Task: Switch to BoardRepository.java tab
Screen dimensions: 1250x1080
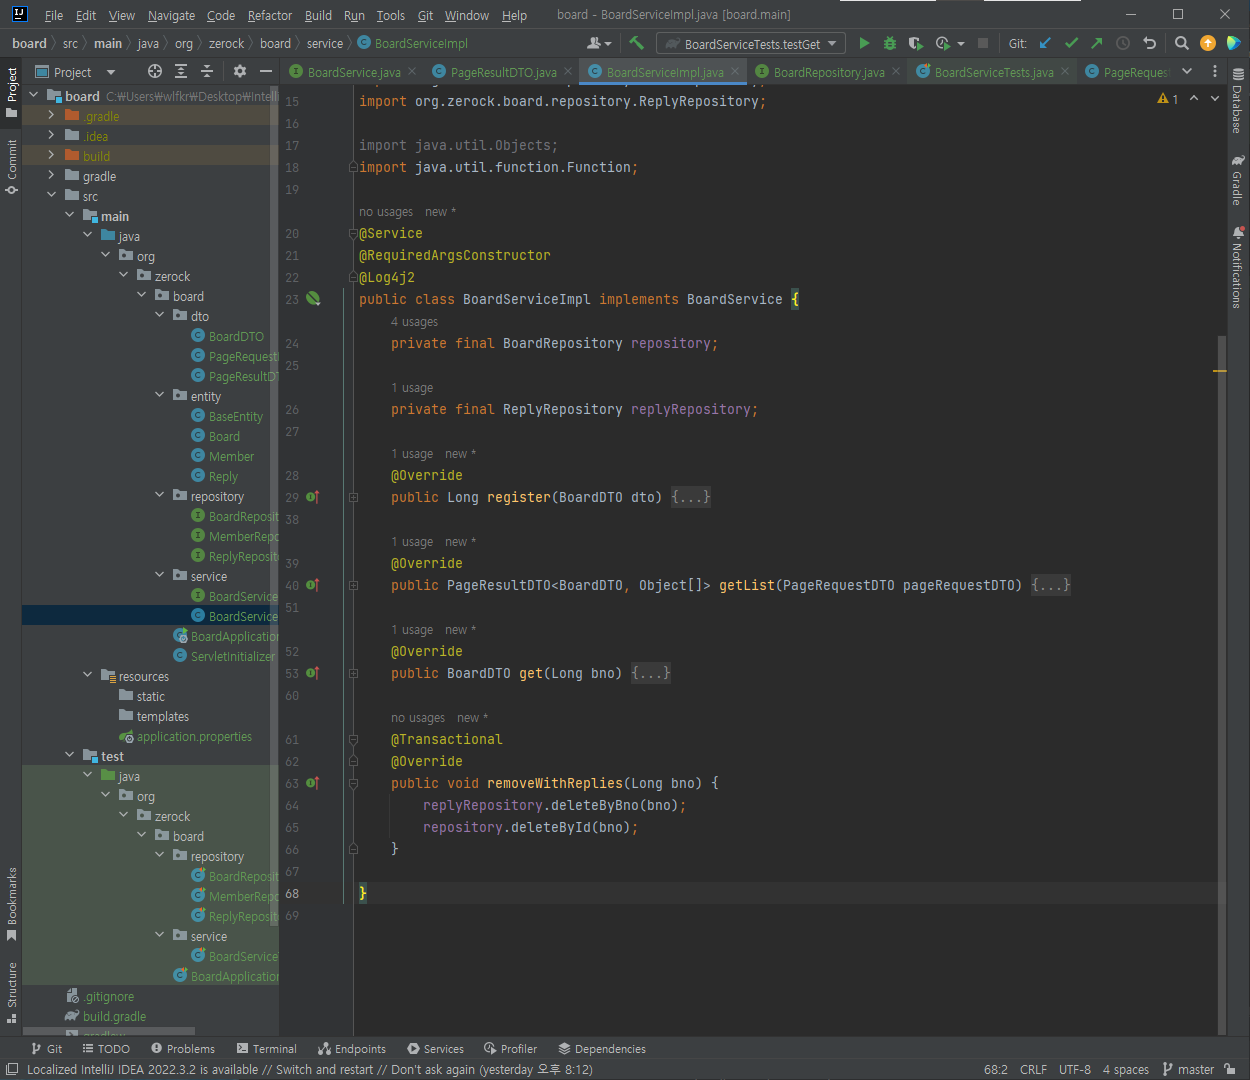Action: tap(828, 72)
